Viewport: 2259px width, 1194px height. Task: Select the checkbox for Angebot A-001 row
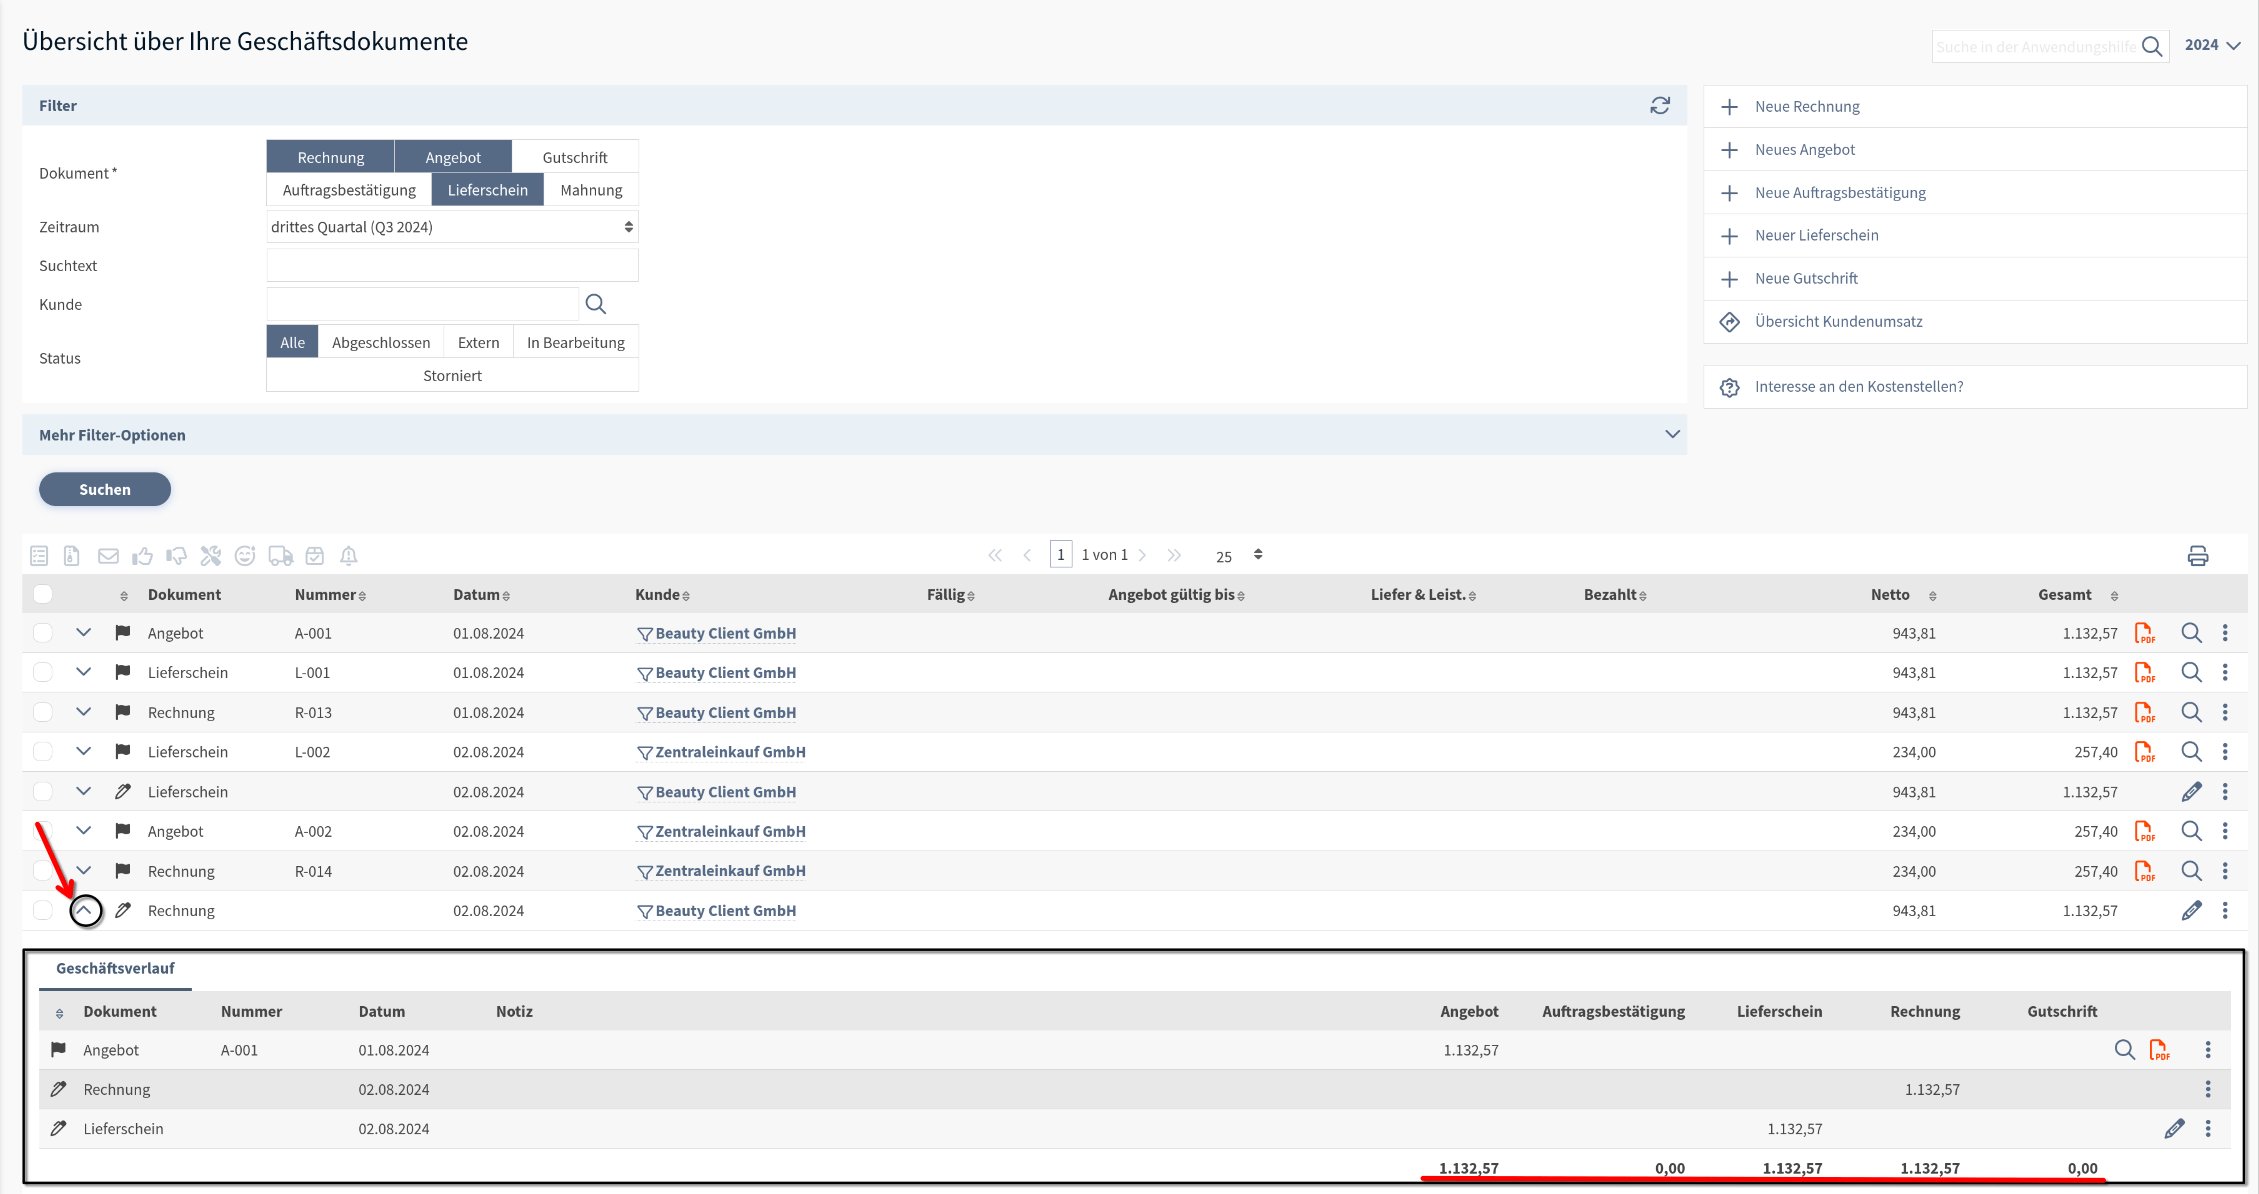point(43,633)
